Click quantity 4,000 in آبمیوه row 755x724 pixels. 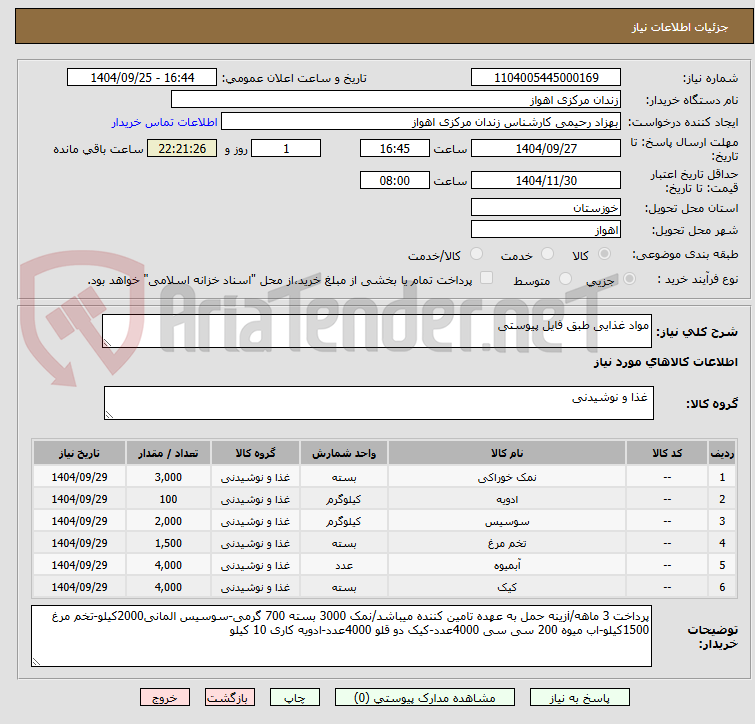point(168,566)
